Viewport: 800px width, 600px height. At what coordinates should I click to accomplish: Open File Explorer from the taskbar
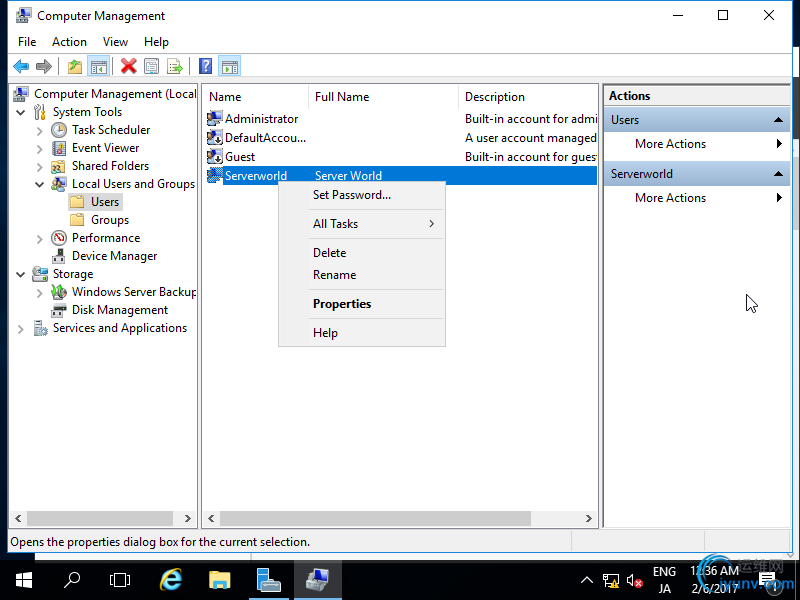tap(220, 580)
